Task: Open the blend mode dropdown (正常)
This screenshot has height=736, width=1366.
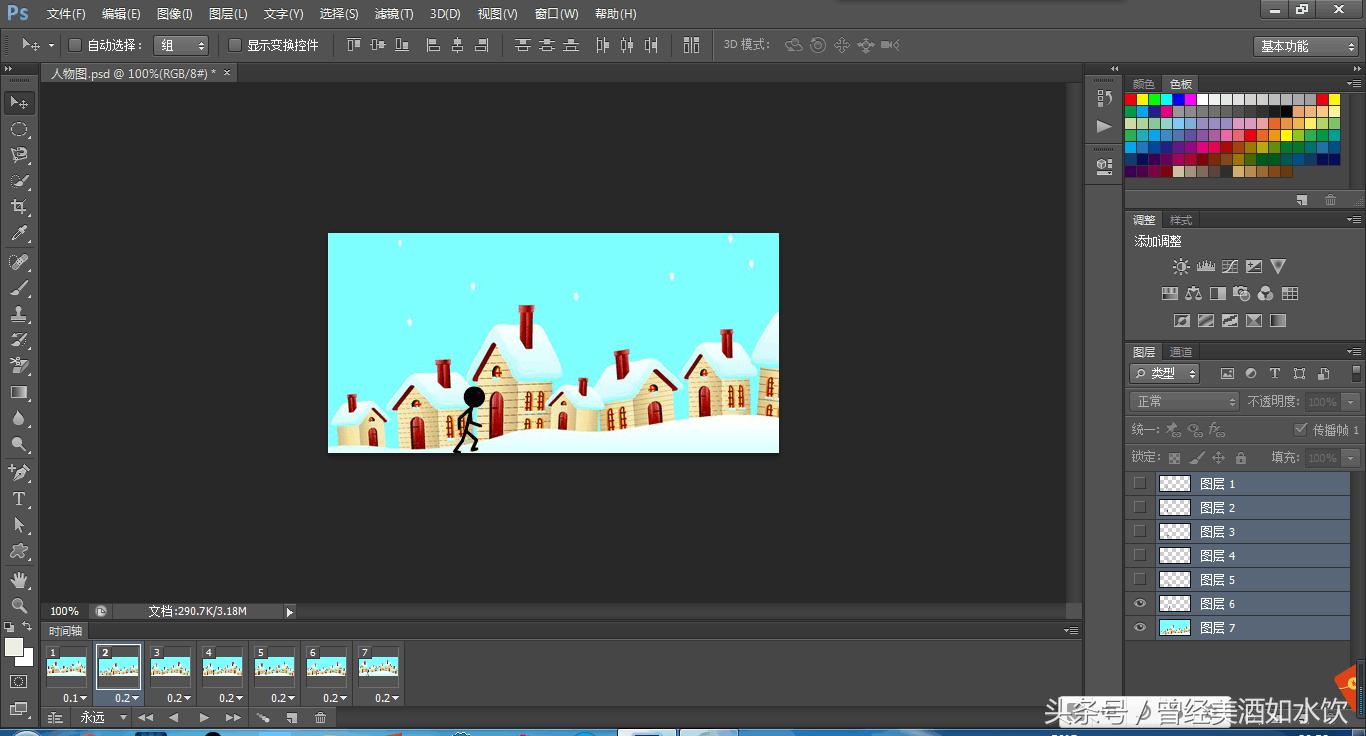Action: (x=1184, y=401)
